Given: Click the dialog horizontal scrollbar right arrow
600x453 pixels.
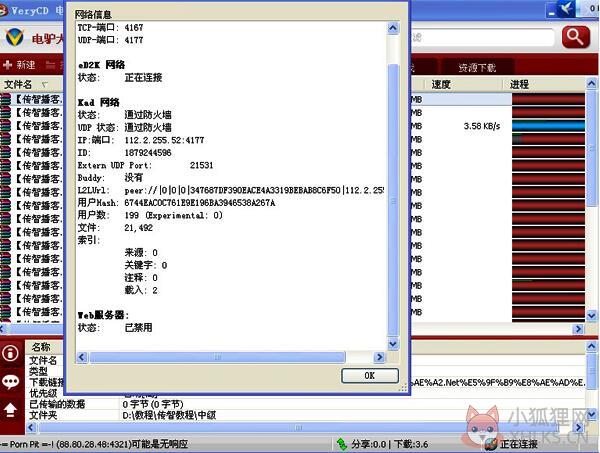Looking at the screenshot, I should tap(379, 357).
